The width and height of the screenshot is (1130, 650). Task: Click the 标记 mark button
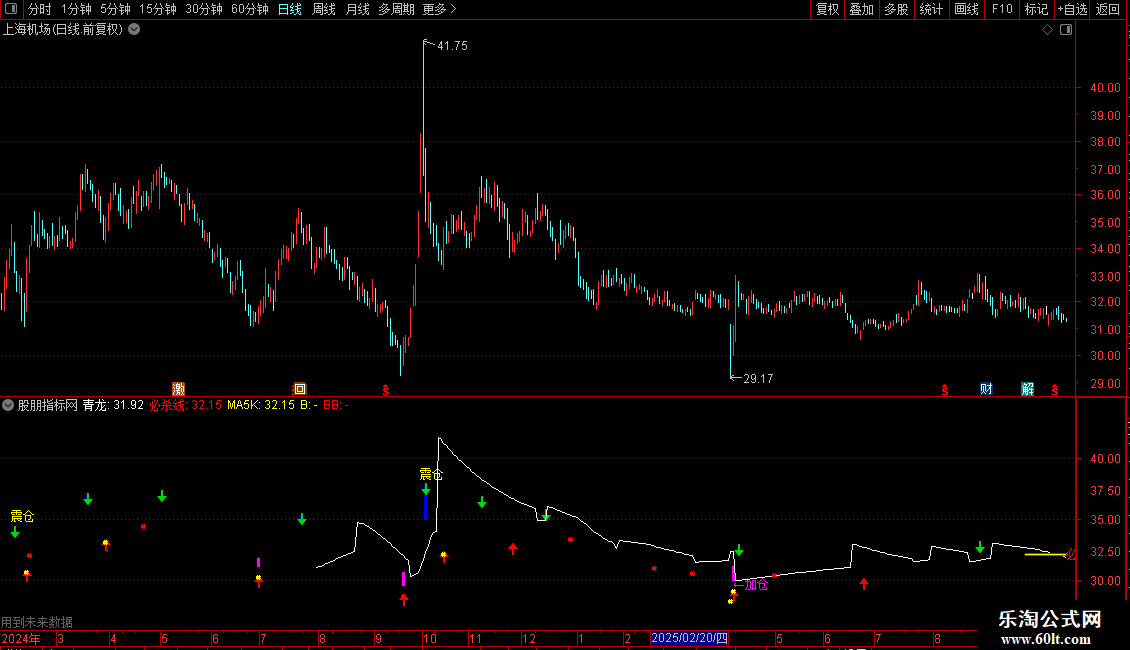click(1036, 9)
